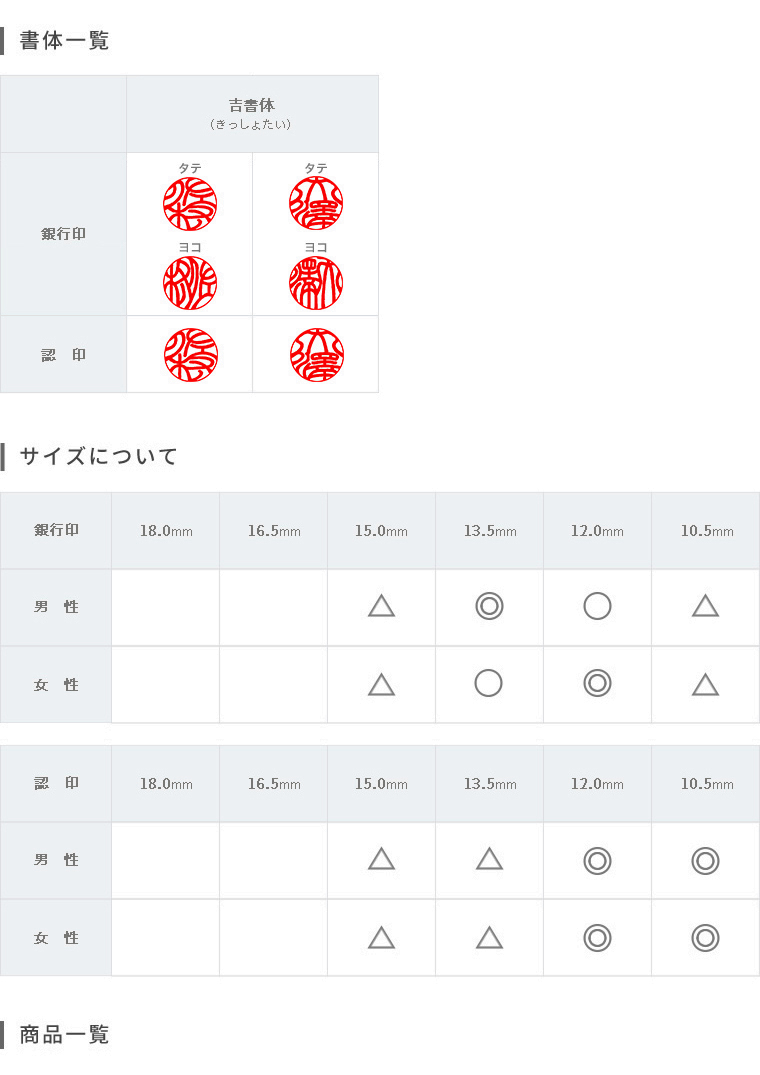
Task: Click the first タテ bank seal sample
Action: 190,204
